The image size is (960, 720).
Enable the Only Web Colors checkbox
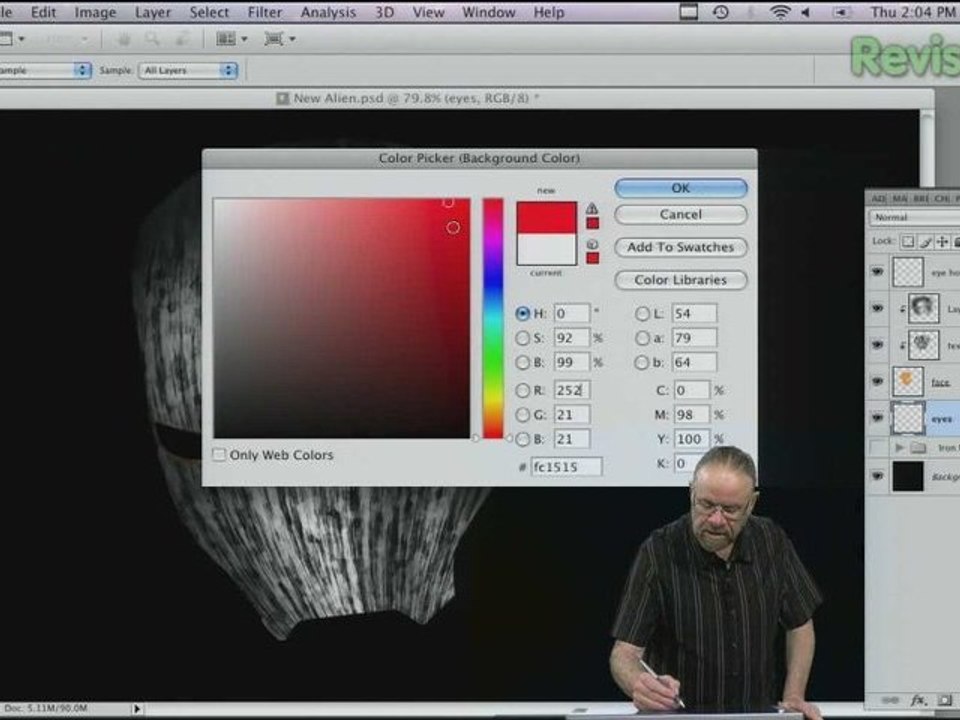pyautogui.click(x=219, y=455)
